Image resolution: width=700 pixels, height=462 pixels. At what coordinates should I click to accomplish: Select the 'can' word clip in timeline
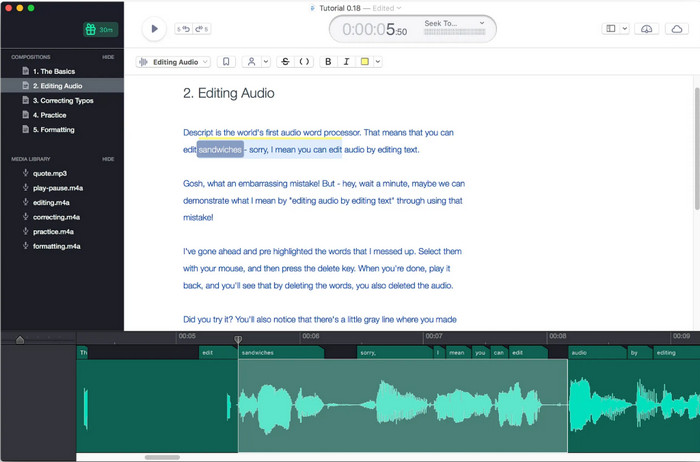(x=500, y=353)
